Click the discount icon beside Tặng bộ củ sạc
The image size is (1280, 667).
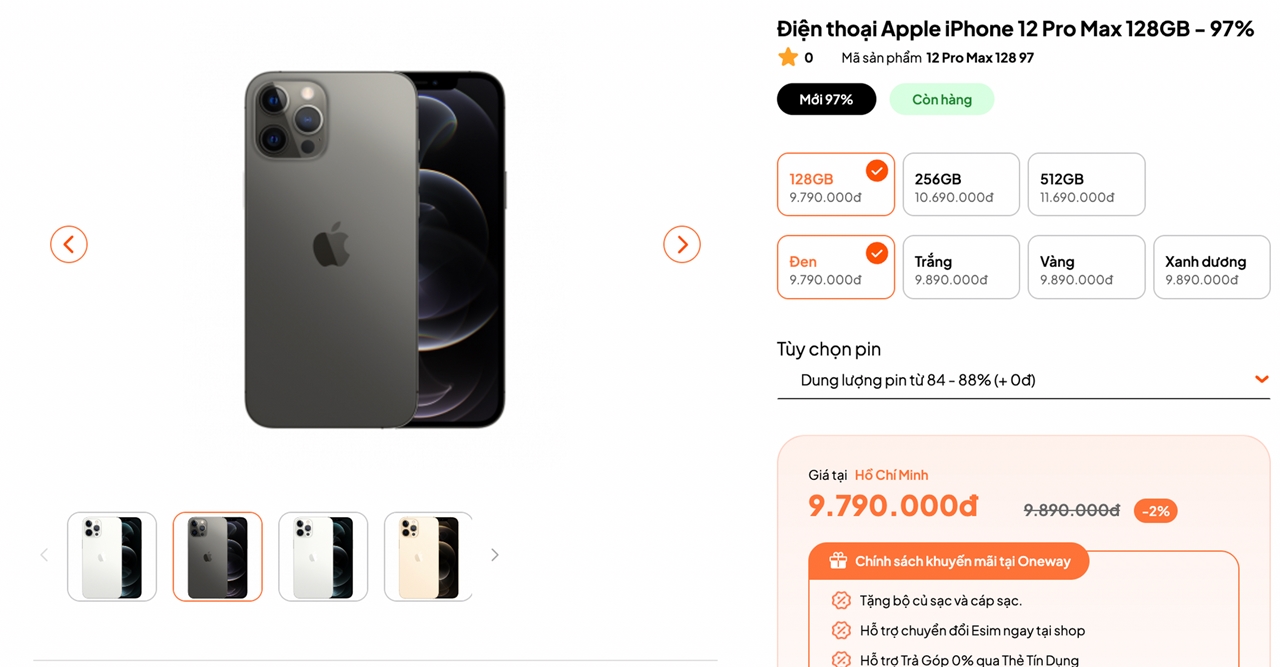coord(841,601)
